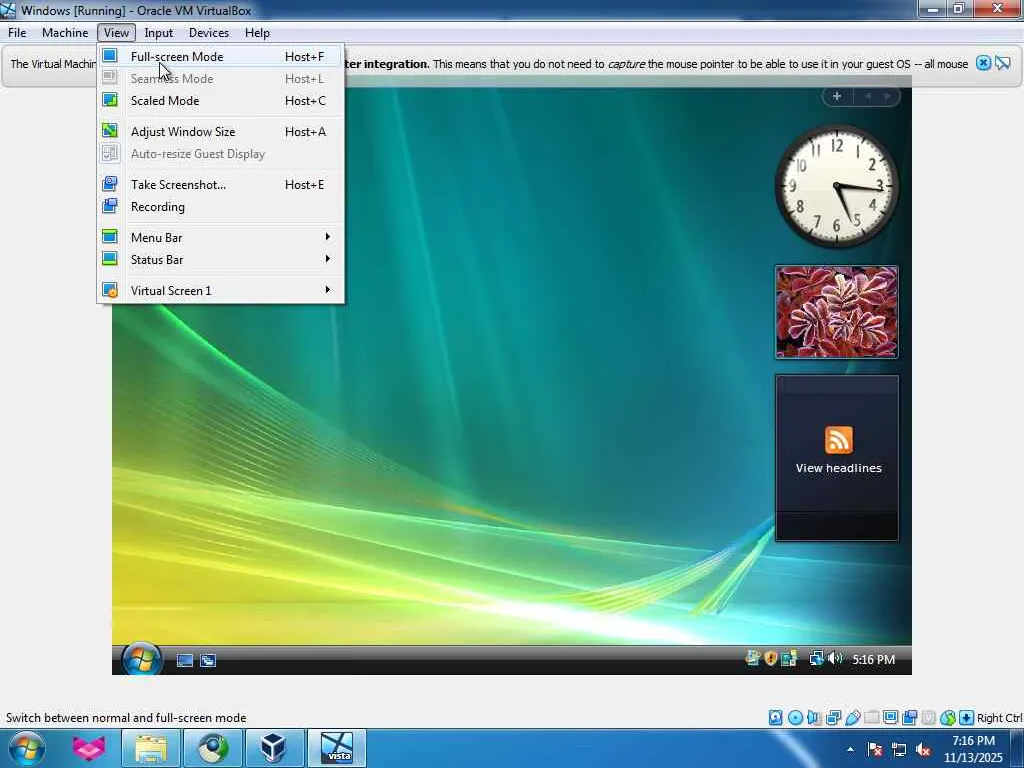Click View headlines in the feed gadget
The width and height of the screenshot is (1024, 768).
pyautogui.click(x=839, y=468)
